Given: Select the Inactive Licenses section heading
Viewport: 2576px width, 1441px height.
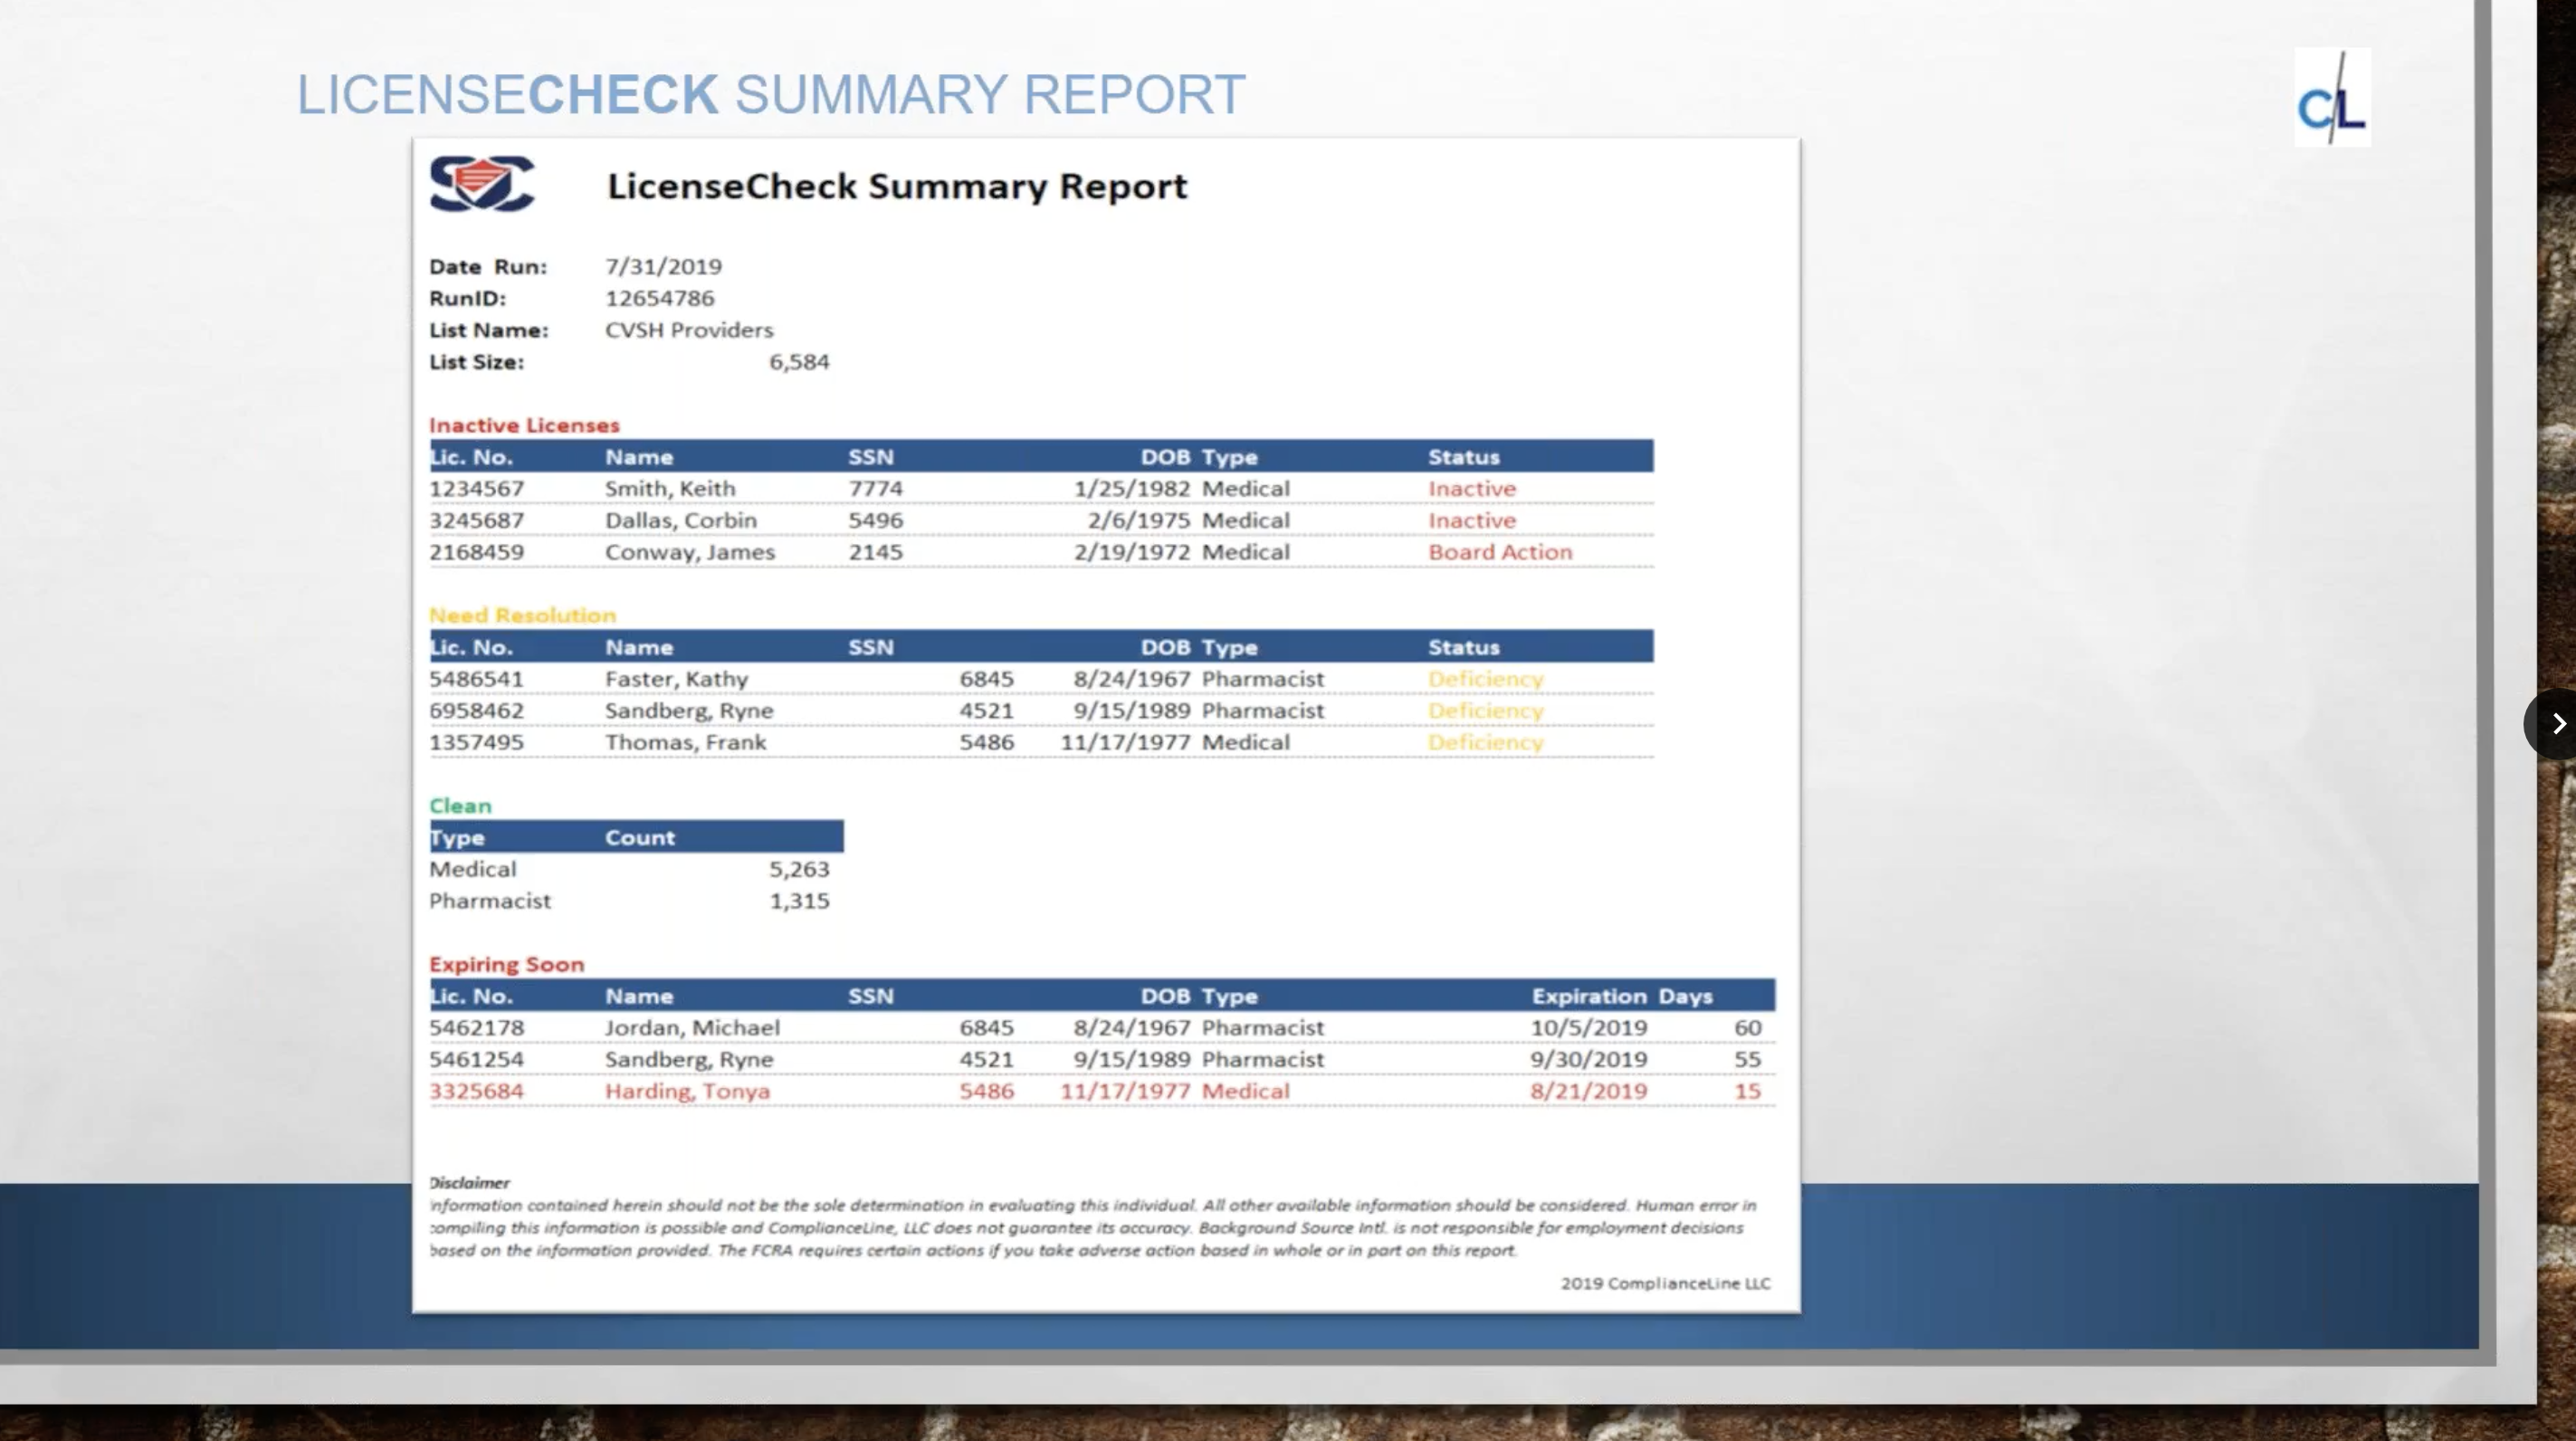Looking at the screenshot, I should pyautogui.click(x=524, y=425).
